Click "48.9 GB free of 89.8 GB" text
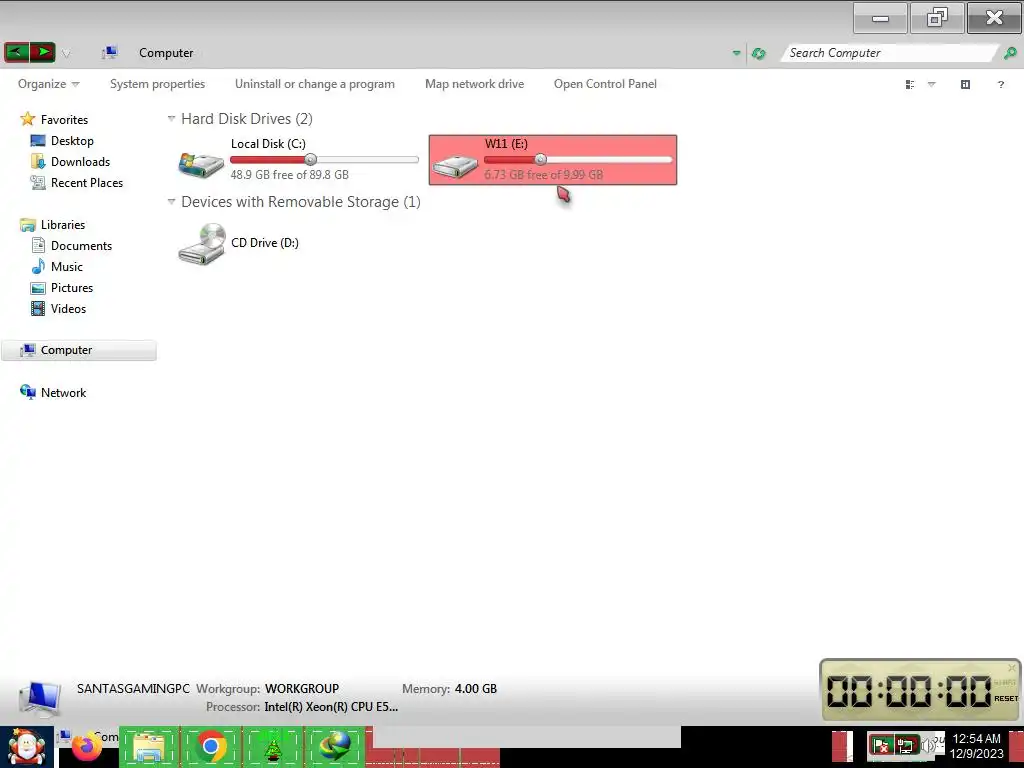 pyautogui.click(x=289, y=174)
